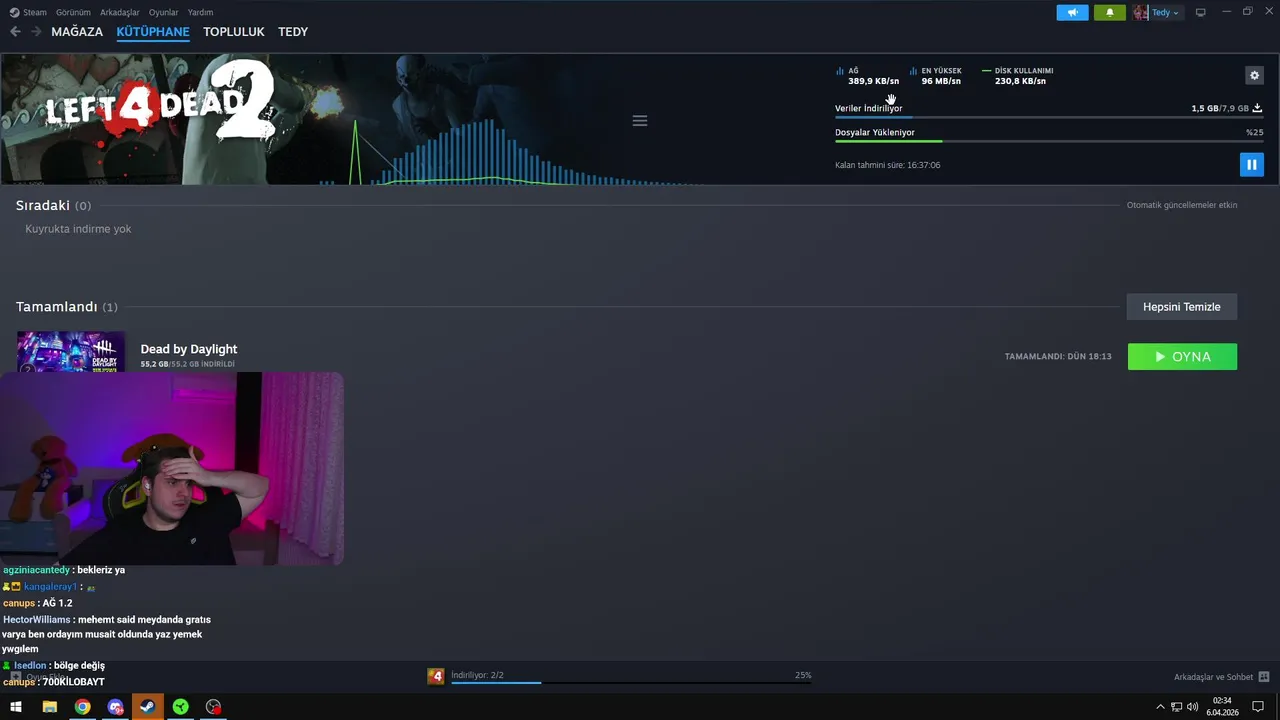Open the Windows Start menu
Screen dimensions: 1280x720
tap(16, 707)
